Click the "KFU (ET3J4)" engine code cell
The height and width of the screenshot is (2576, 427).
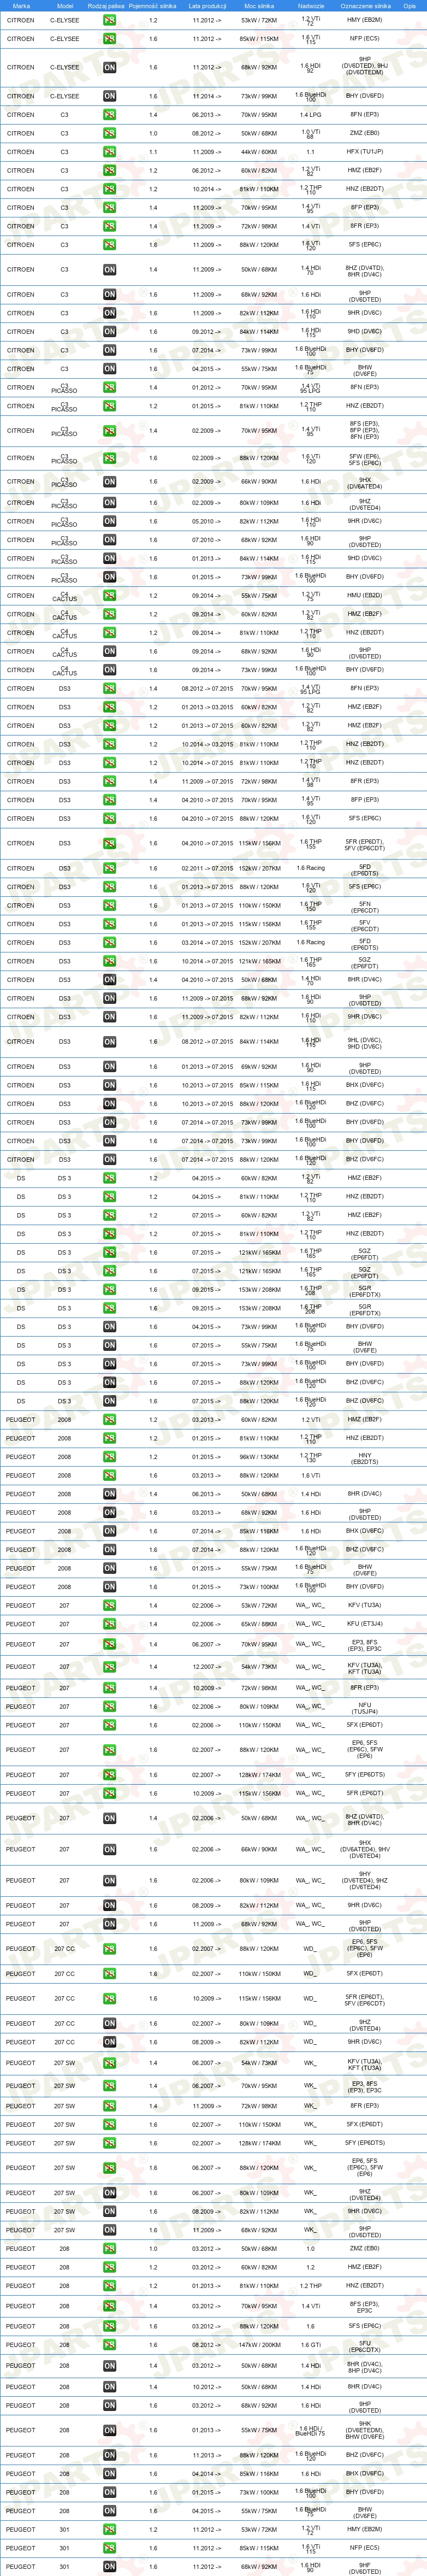365,1624
